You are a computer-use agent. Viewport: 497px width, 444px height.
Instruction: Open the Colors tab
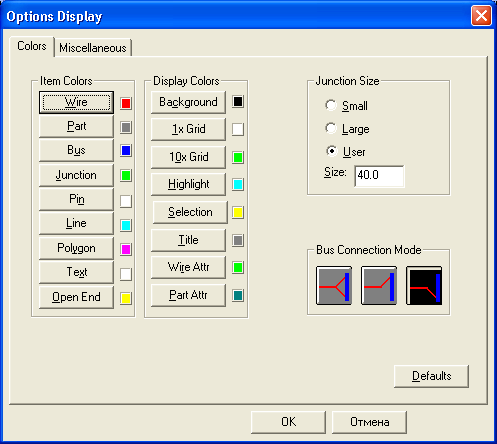[x=32, y=46]
